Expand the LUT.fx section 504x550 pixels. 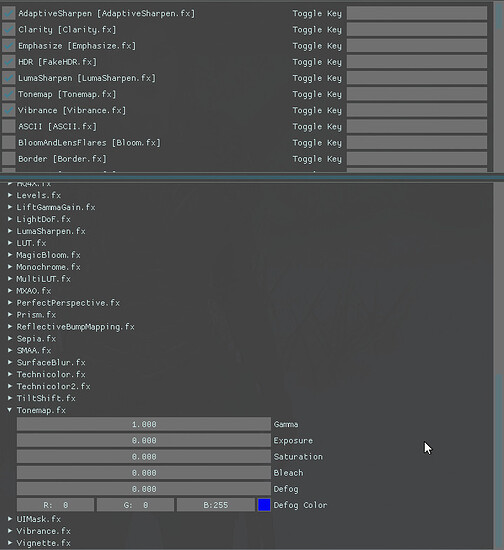(10, 243)
